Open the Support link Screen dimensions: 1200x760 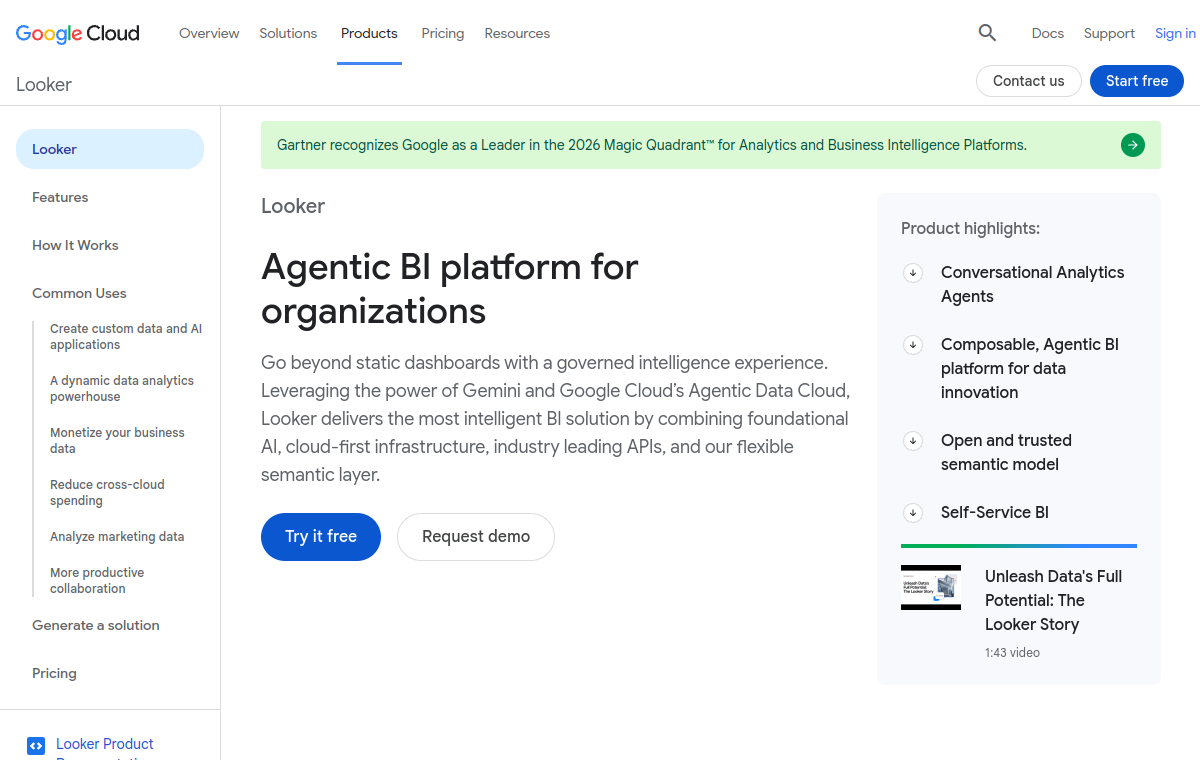click(x=1109, y=33)
